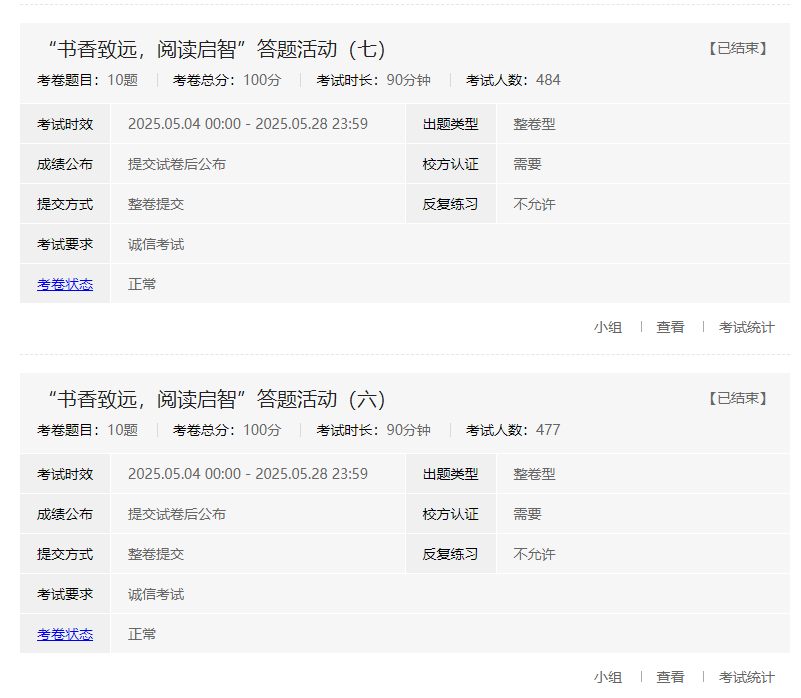
Task: Open the 考卷状态 link in activity (六)
Action: click(x=65, y=634)
